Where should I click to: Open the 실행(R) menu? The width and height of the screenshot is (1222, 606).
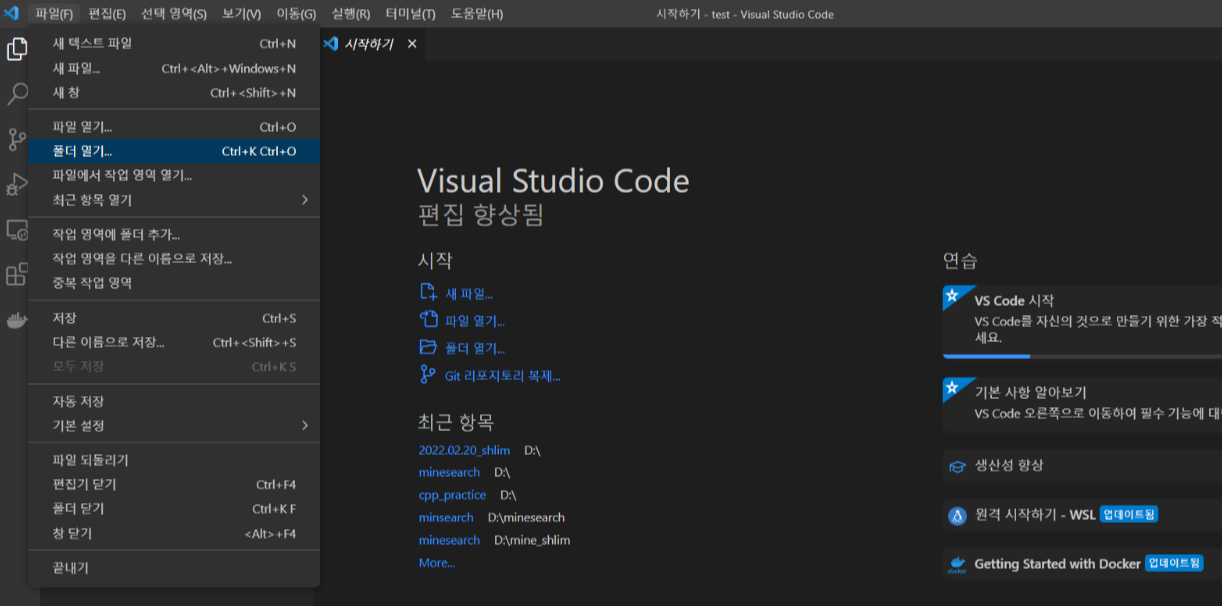click(x=350, y=14)
